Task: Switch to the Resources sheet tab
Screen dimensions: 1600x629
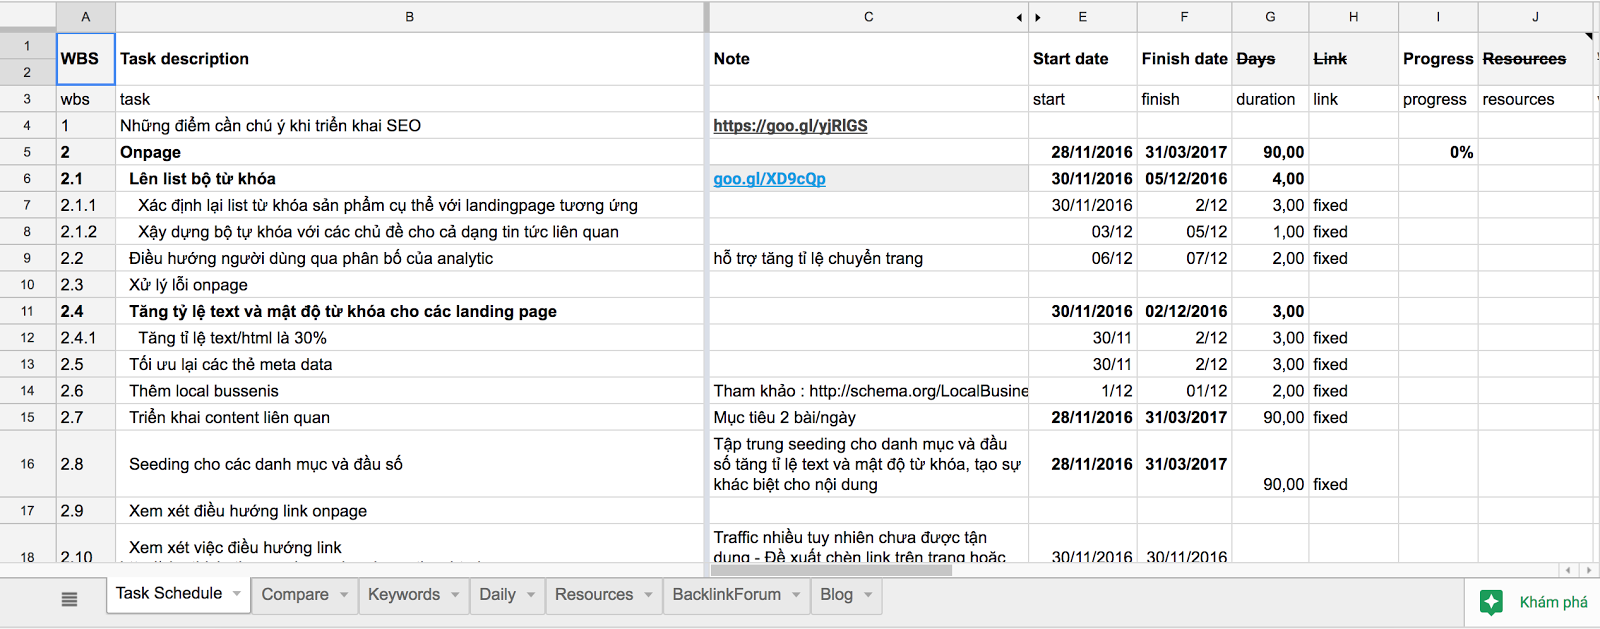Action: pyautogui.click(x=593, y=594)
